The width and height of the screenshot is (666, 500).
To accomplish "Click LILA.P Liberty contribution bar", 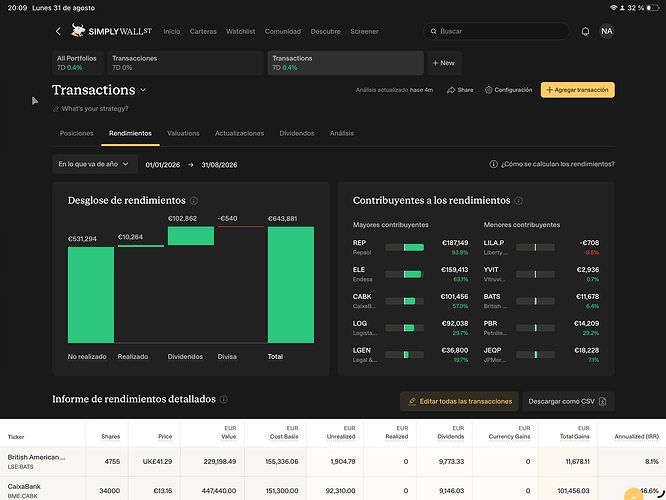I will coord(535,247).
